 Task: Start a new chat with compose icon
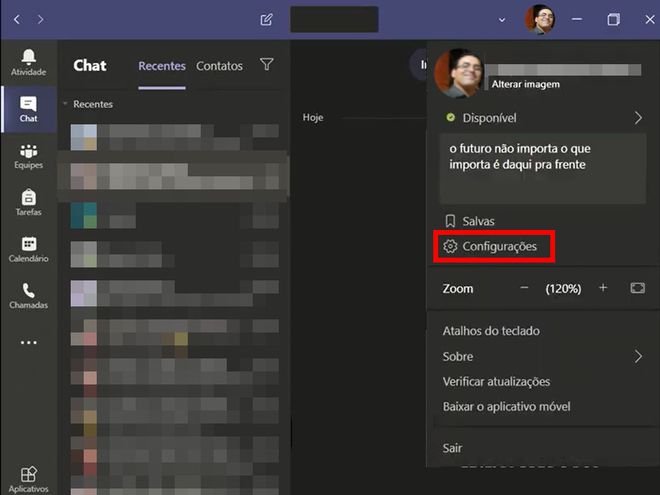266,19
